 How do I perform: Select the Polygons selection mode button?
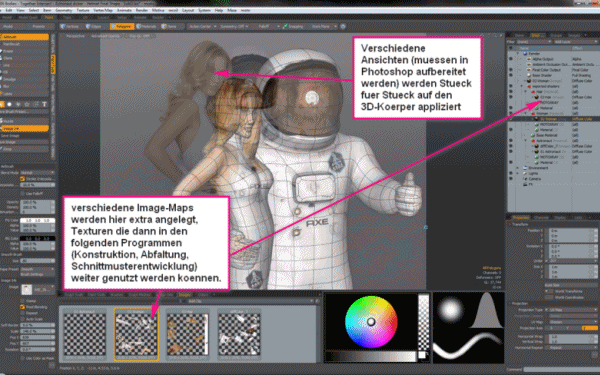(x=122, y=26)
